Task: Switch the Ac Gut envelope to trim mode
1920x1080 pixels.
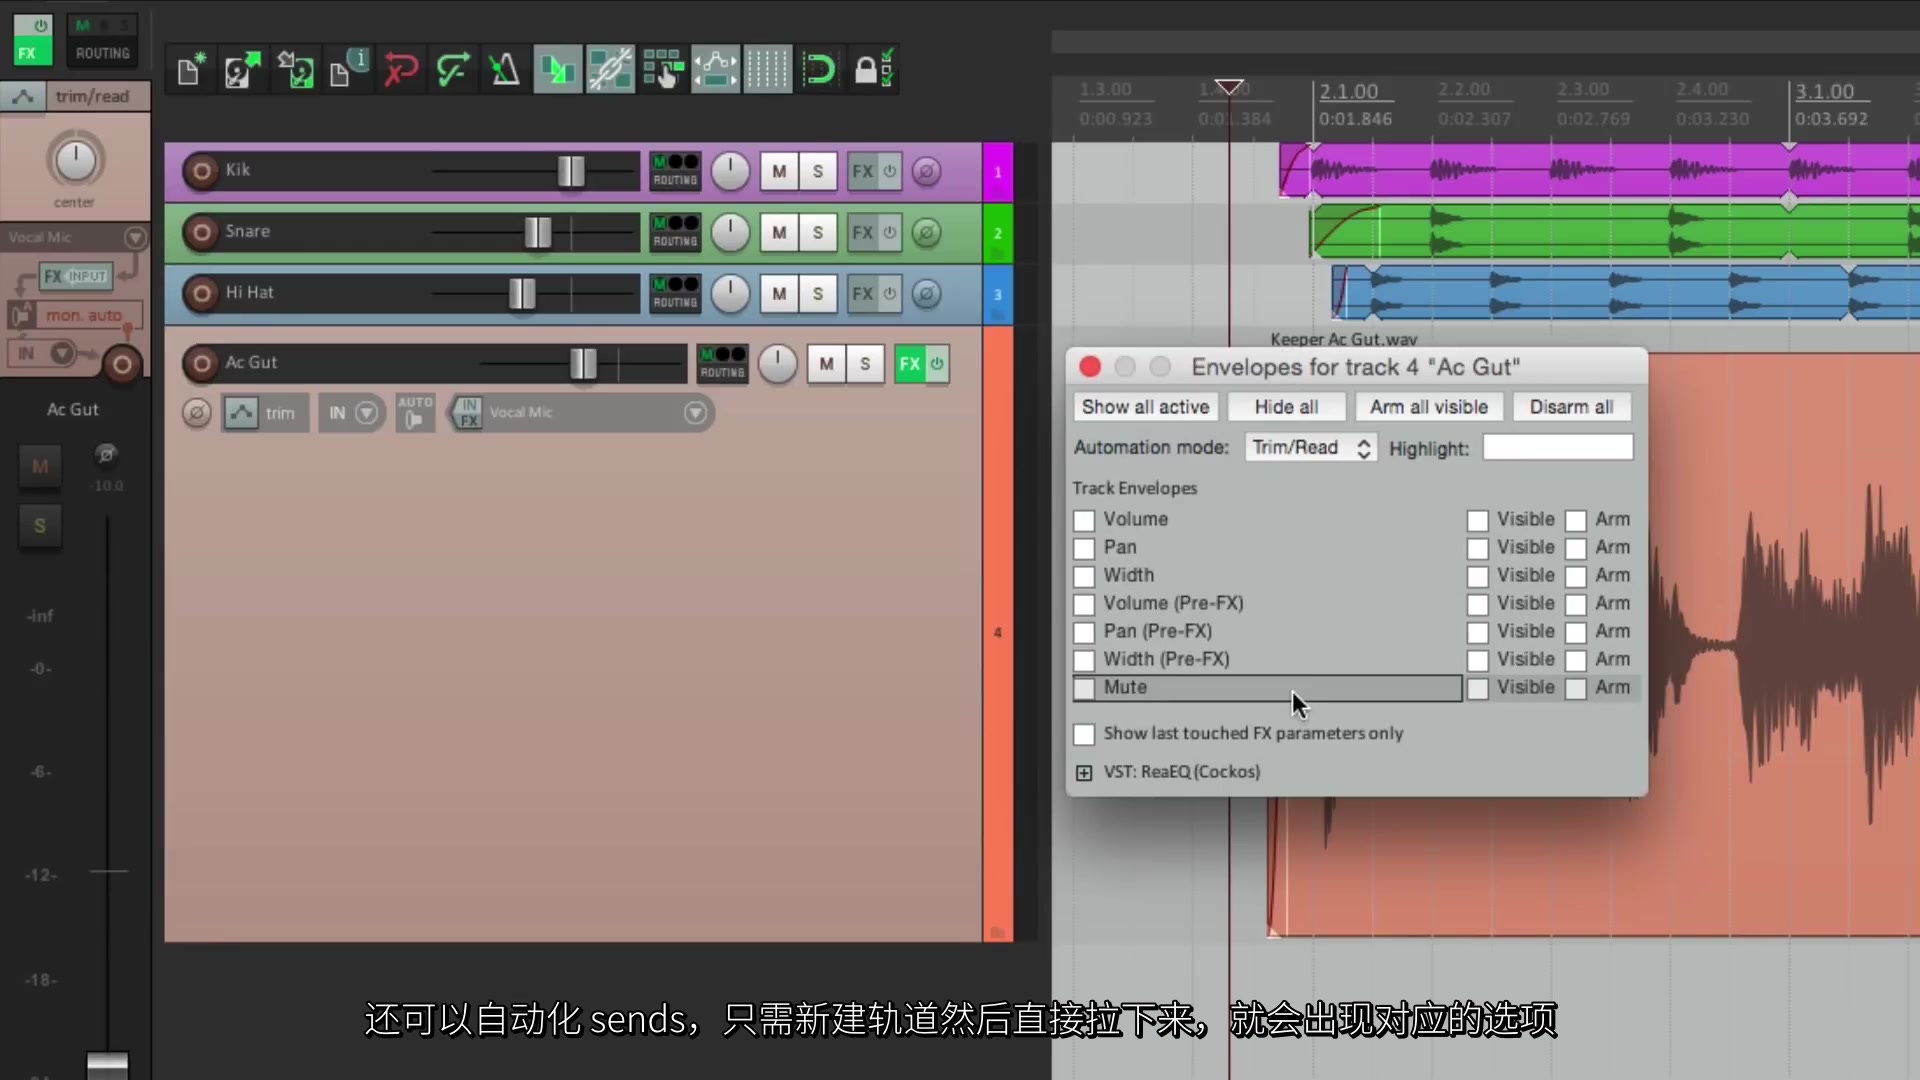Action: 264,412
